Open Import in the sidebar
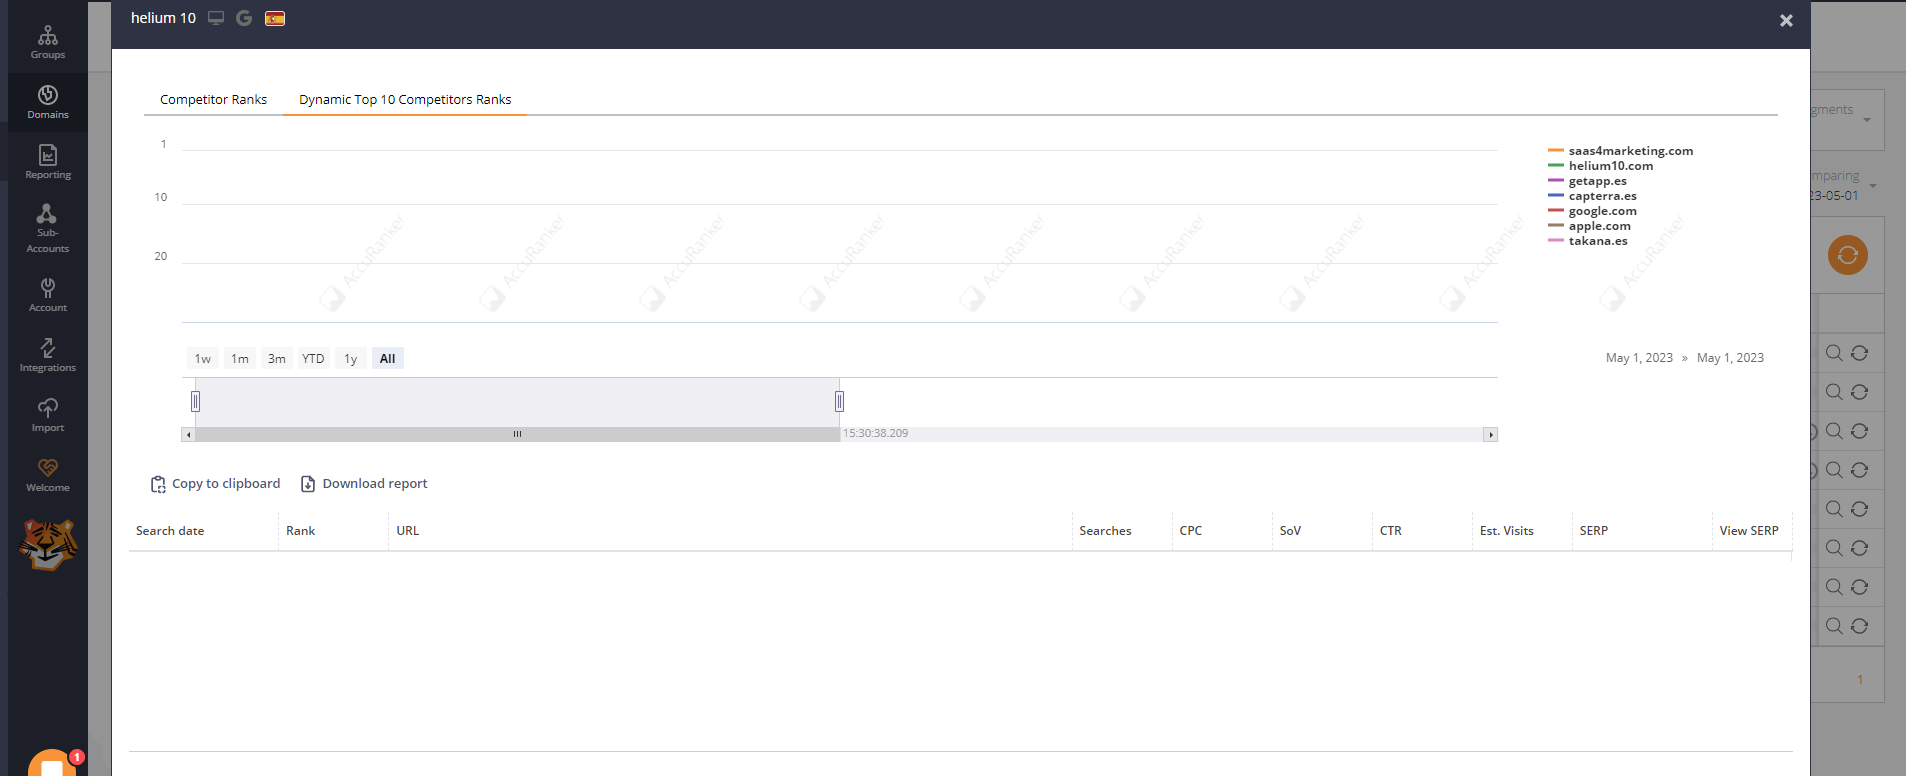This screenshot has height=776, width=1906. pyautogui.click(x=47, y=415)
